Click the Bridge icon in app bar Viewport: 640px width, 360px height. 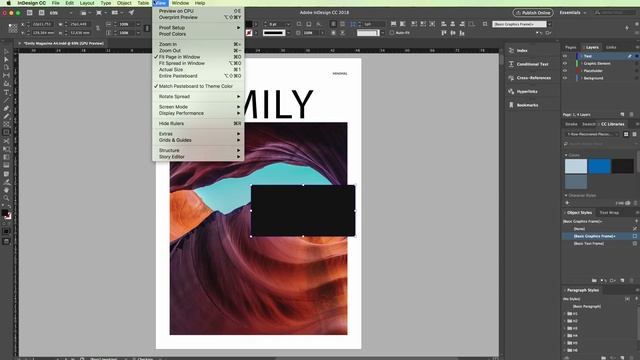click(29, 13)
